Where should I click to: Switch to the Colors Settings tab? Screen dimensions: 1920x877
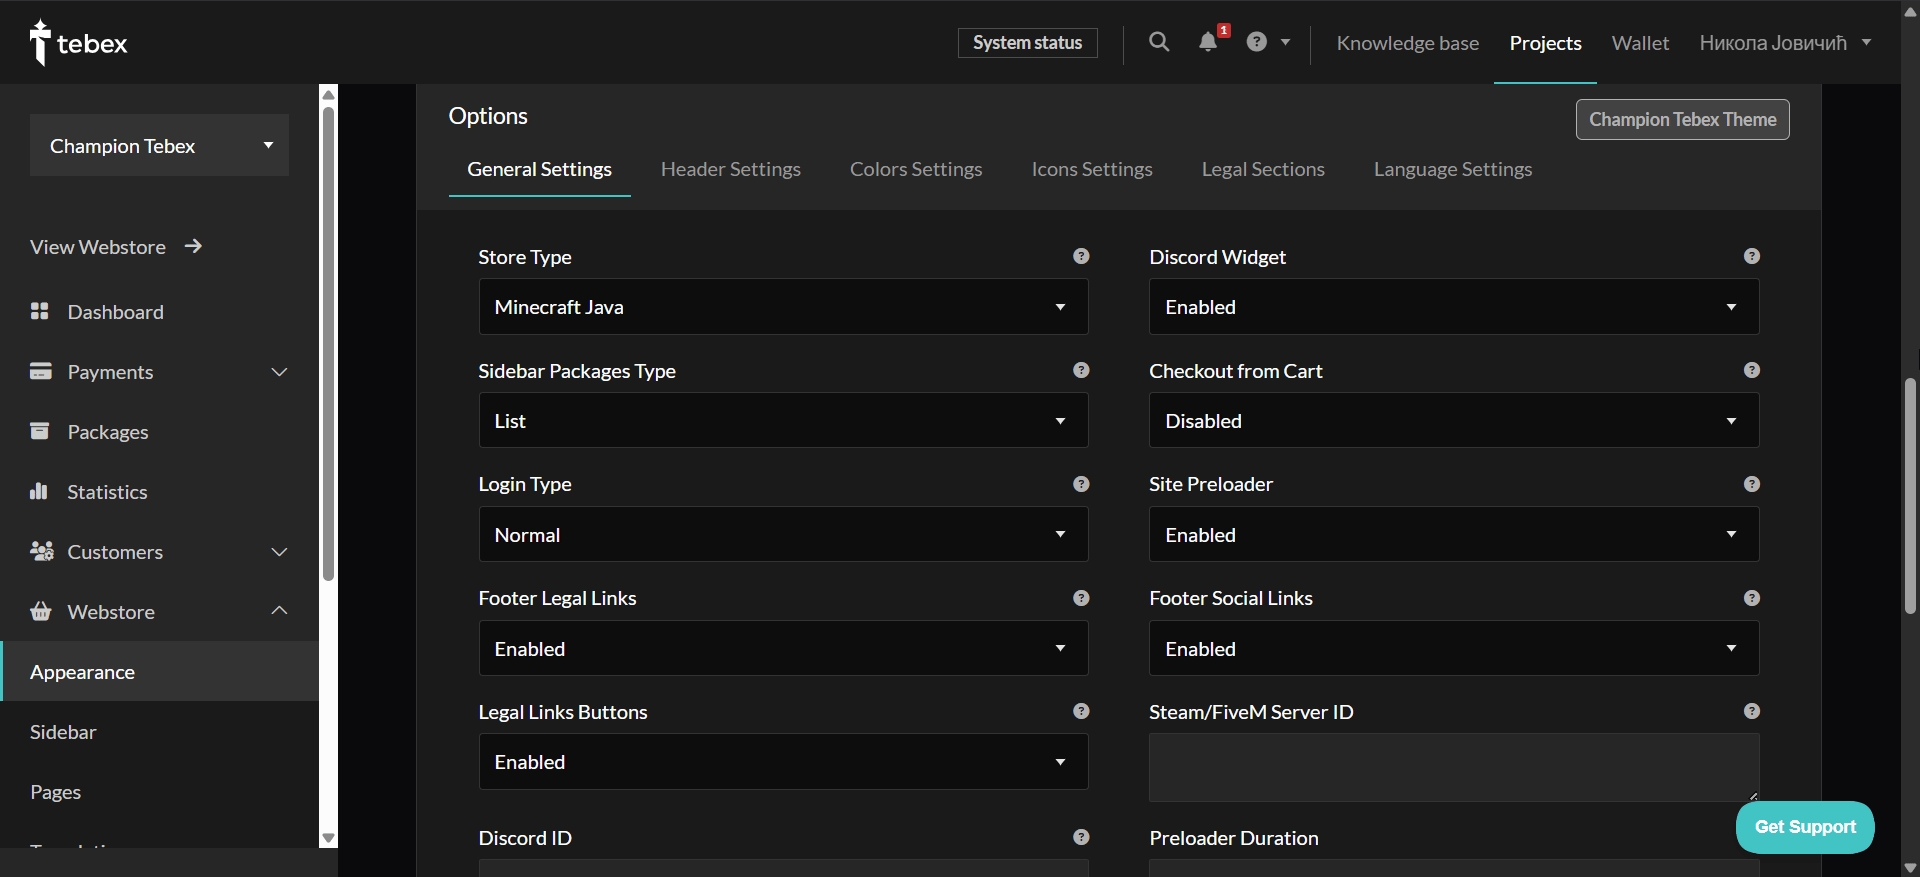(916, 169)
